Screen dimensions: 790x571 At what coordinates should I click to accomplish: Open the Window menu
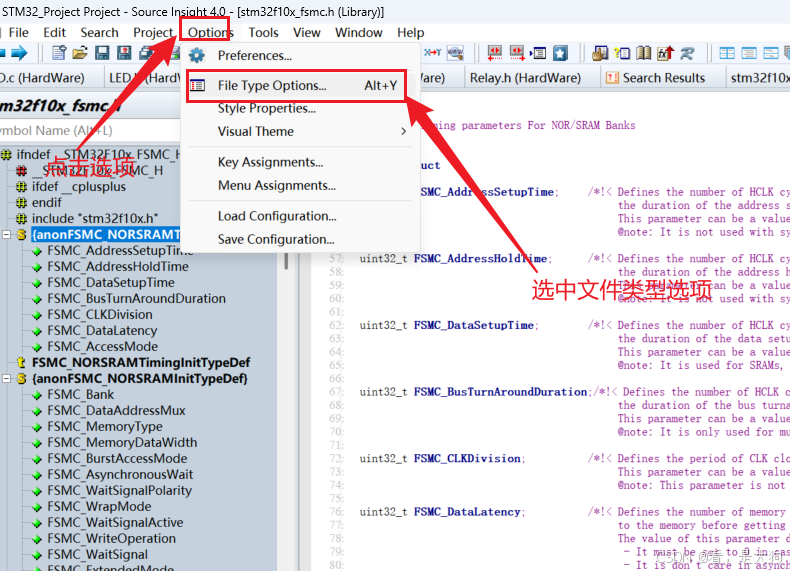point(359,33)
